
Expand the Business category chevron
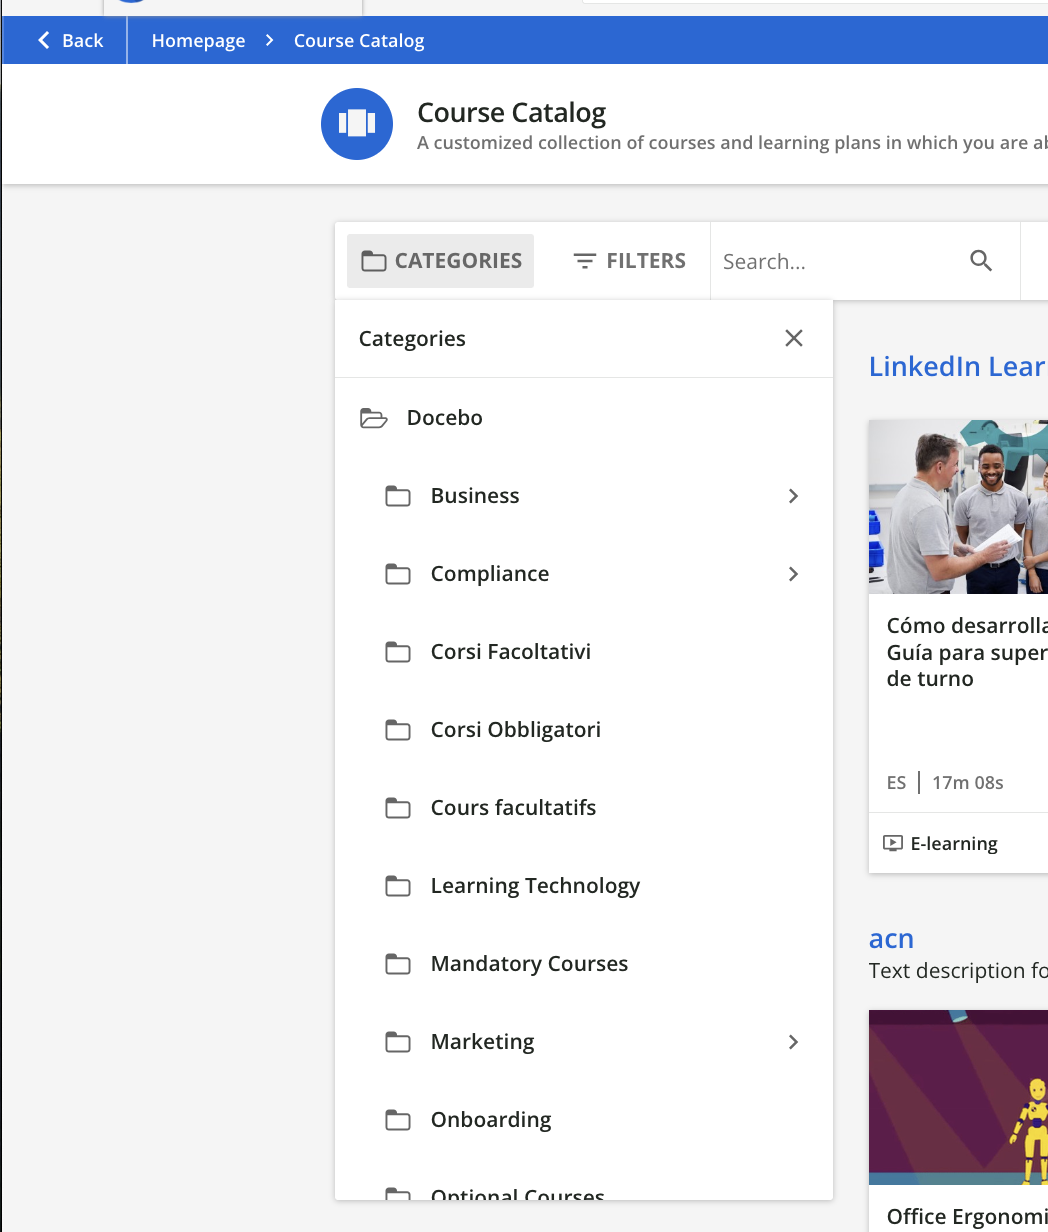pos(793,496)
